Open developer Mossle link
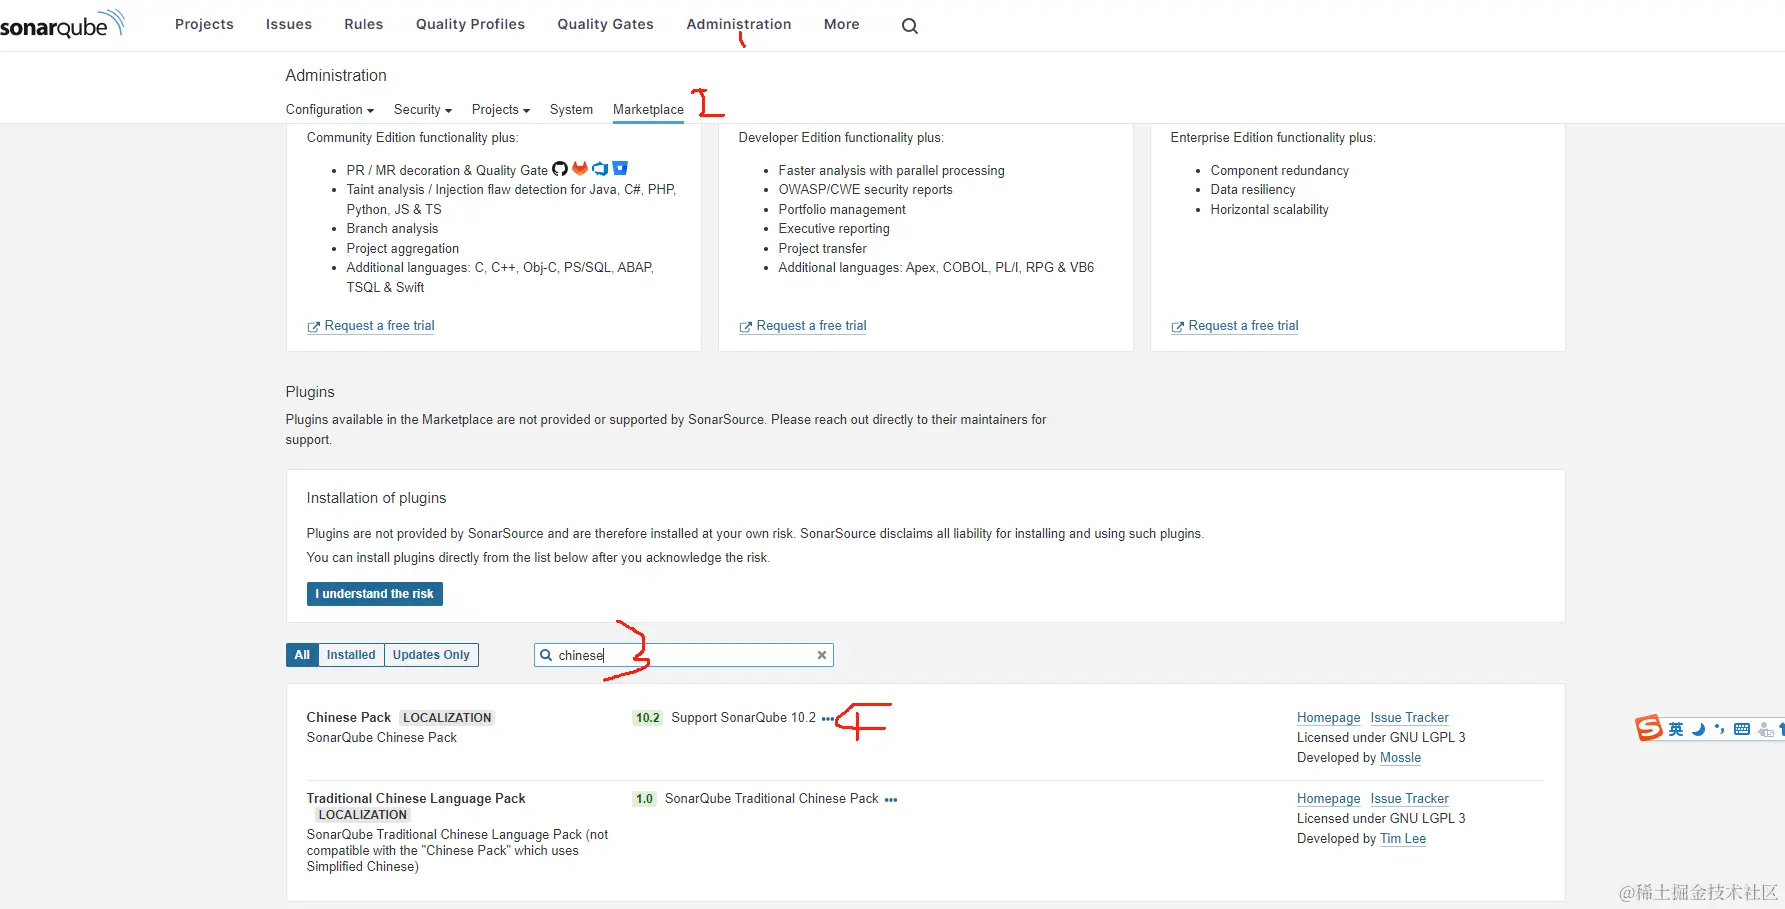 (1400, 758)
